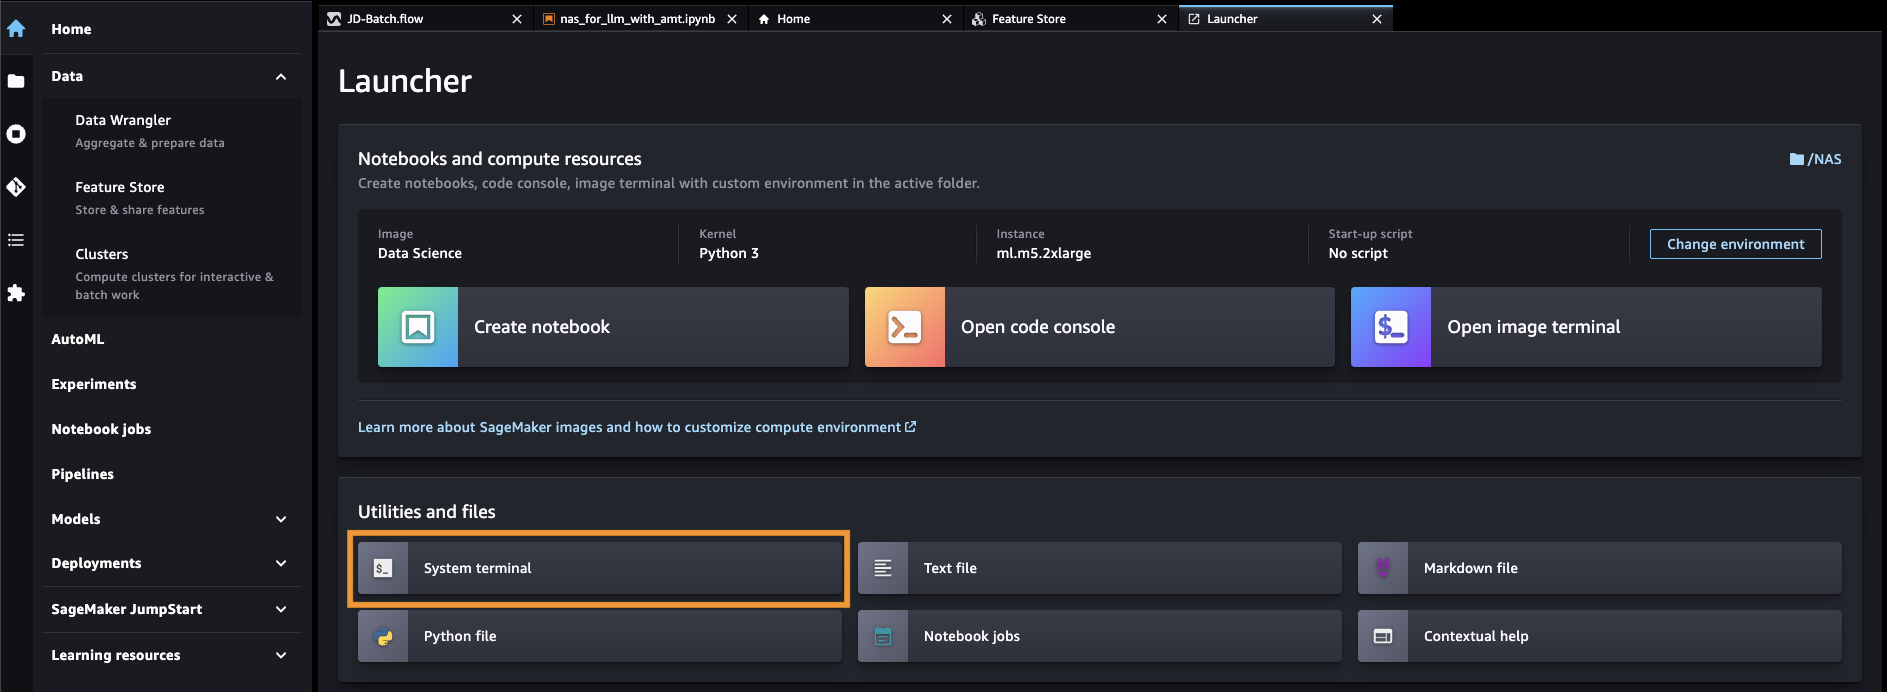Open Contextual help utility

[x=1600, y=636]
